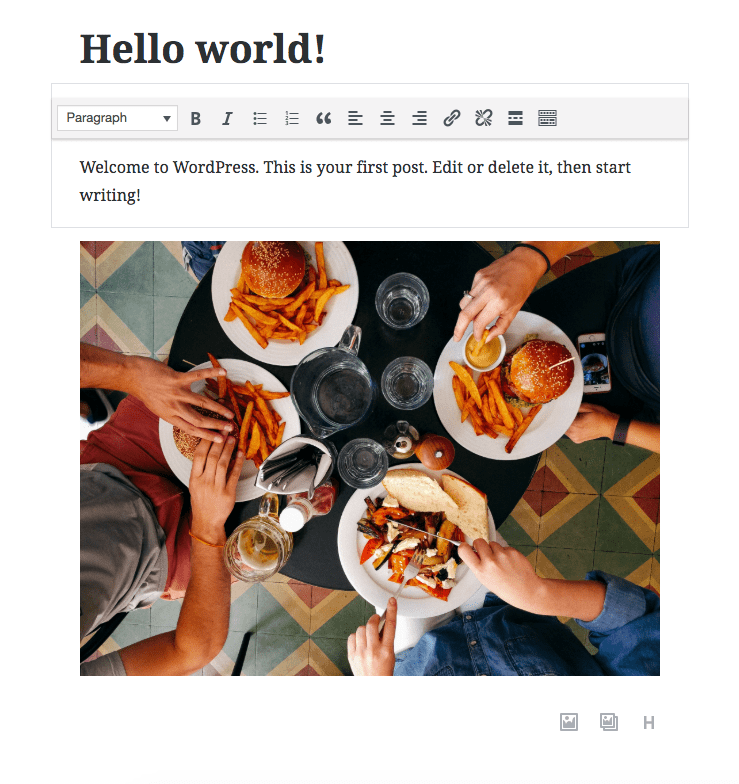Select the burger meal image
The height and width of the screenshot is (784, 739).
[370, 458]
